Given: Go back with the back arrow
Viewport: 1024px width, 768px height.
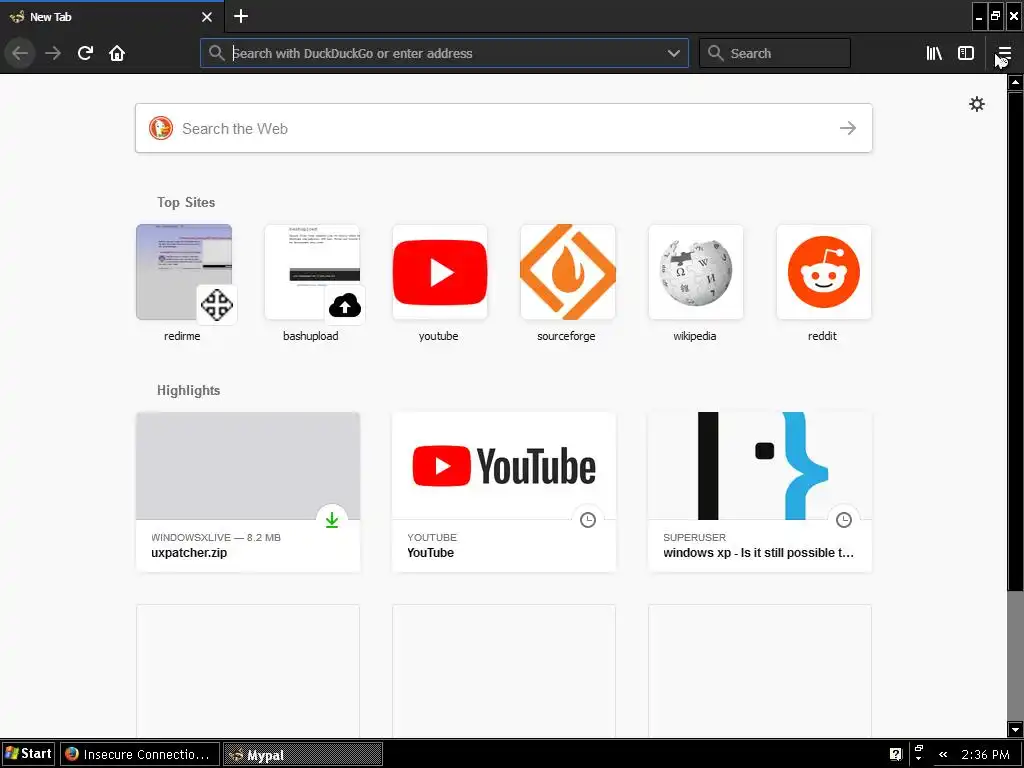Looking at the screenshot, I should pyautogui.click(x=20, y=53).
